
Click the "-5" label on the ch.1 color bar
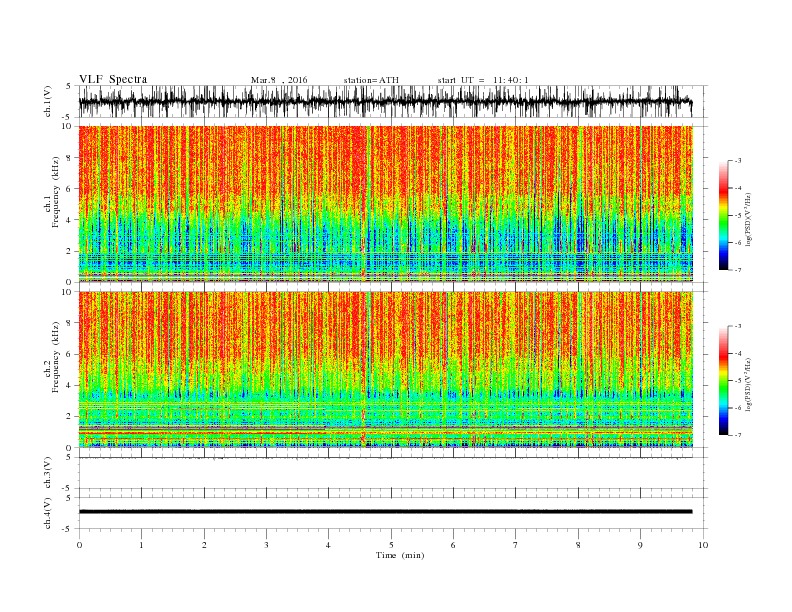point(737,216)
